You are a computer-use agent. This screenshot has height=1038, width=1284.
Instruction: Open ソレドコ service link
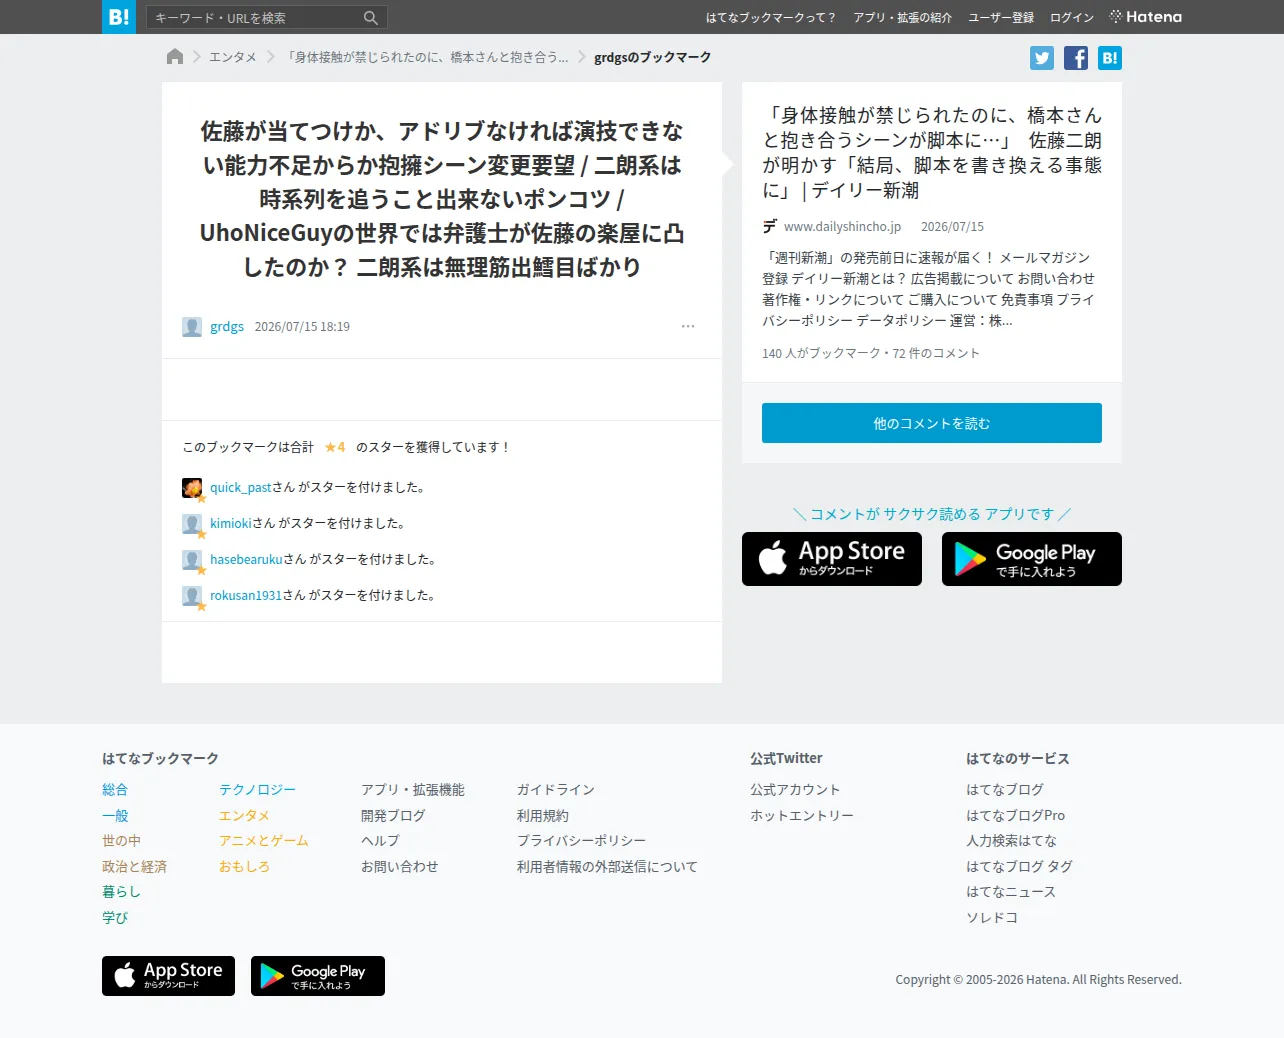992,918
